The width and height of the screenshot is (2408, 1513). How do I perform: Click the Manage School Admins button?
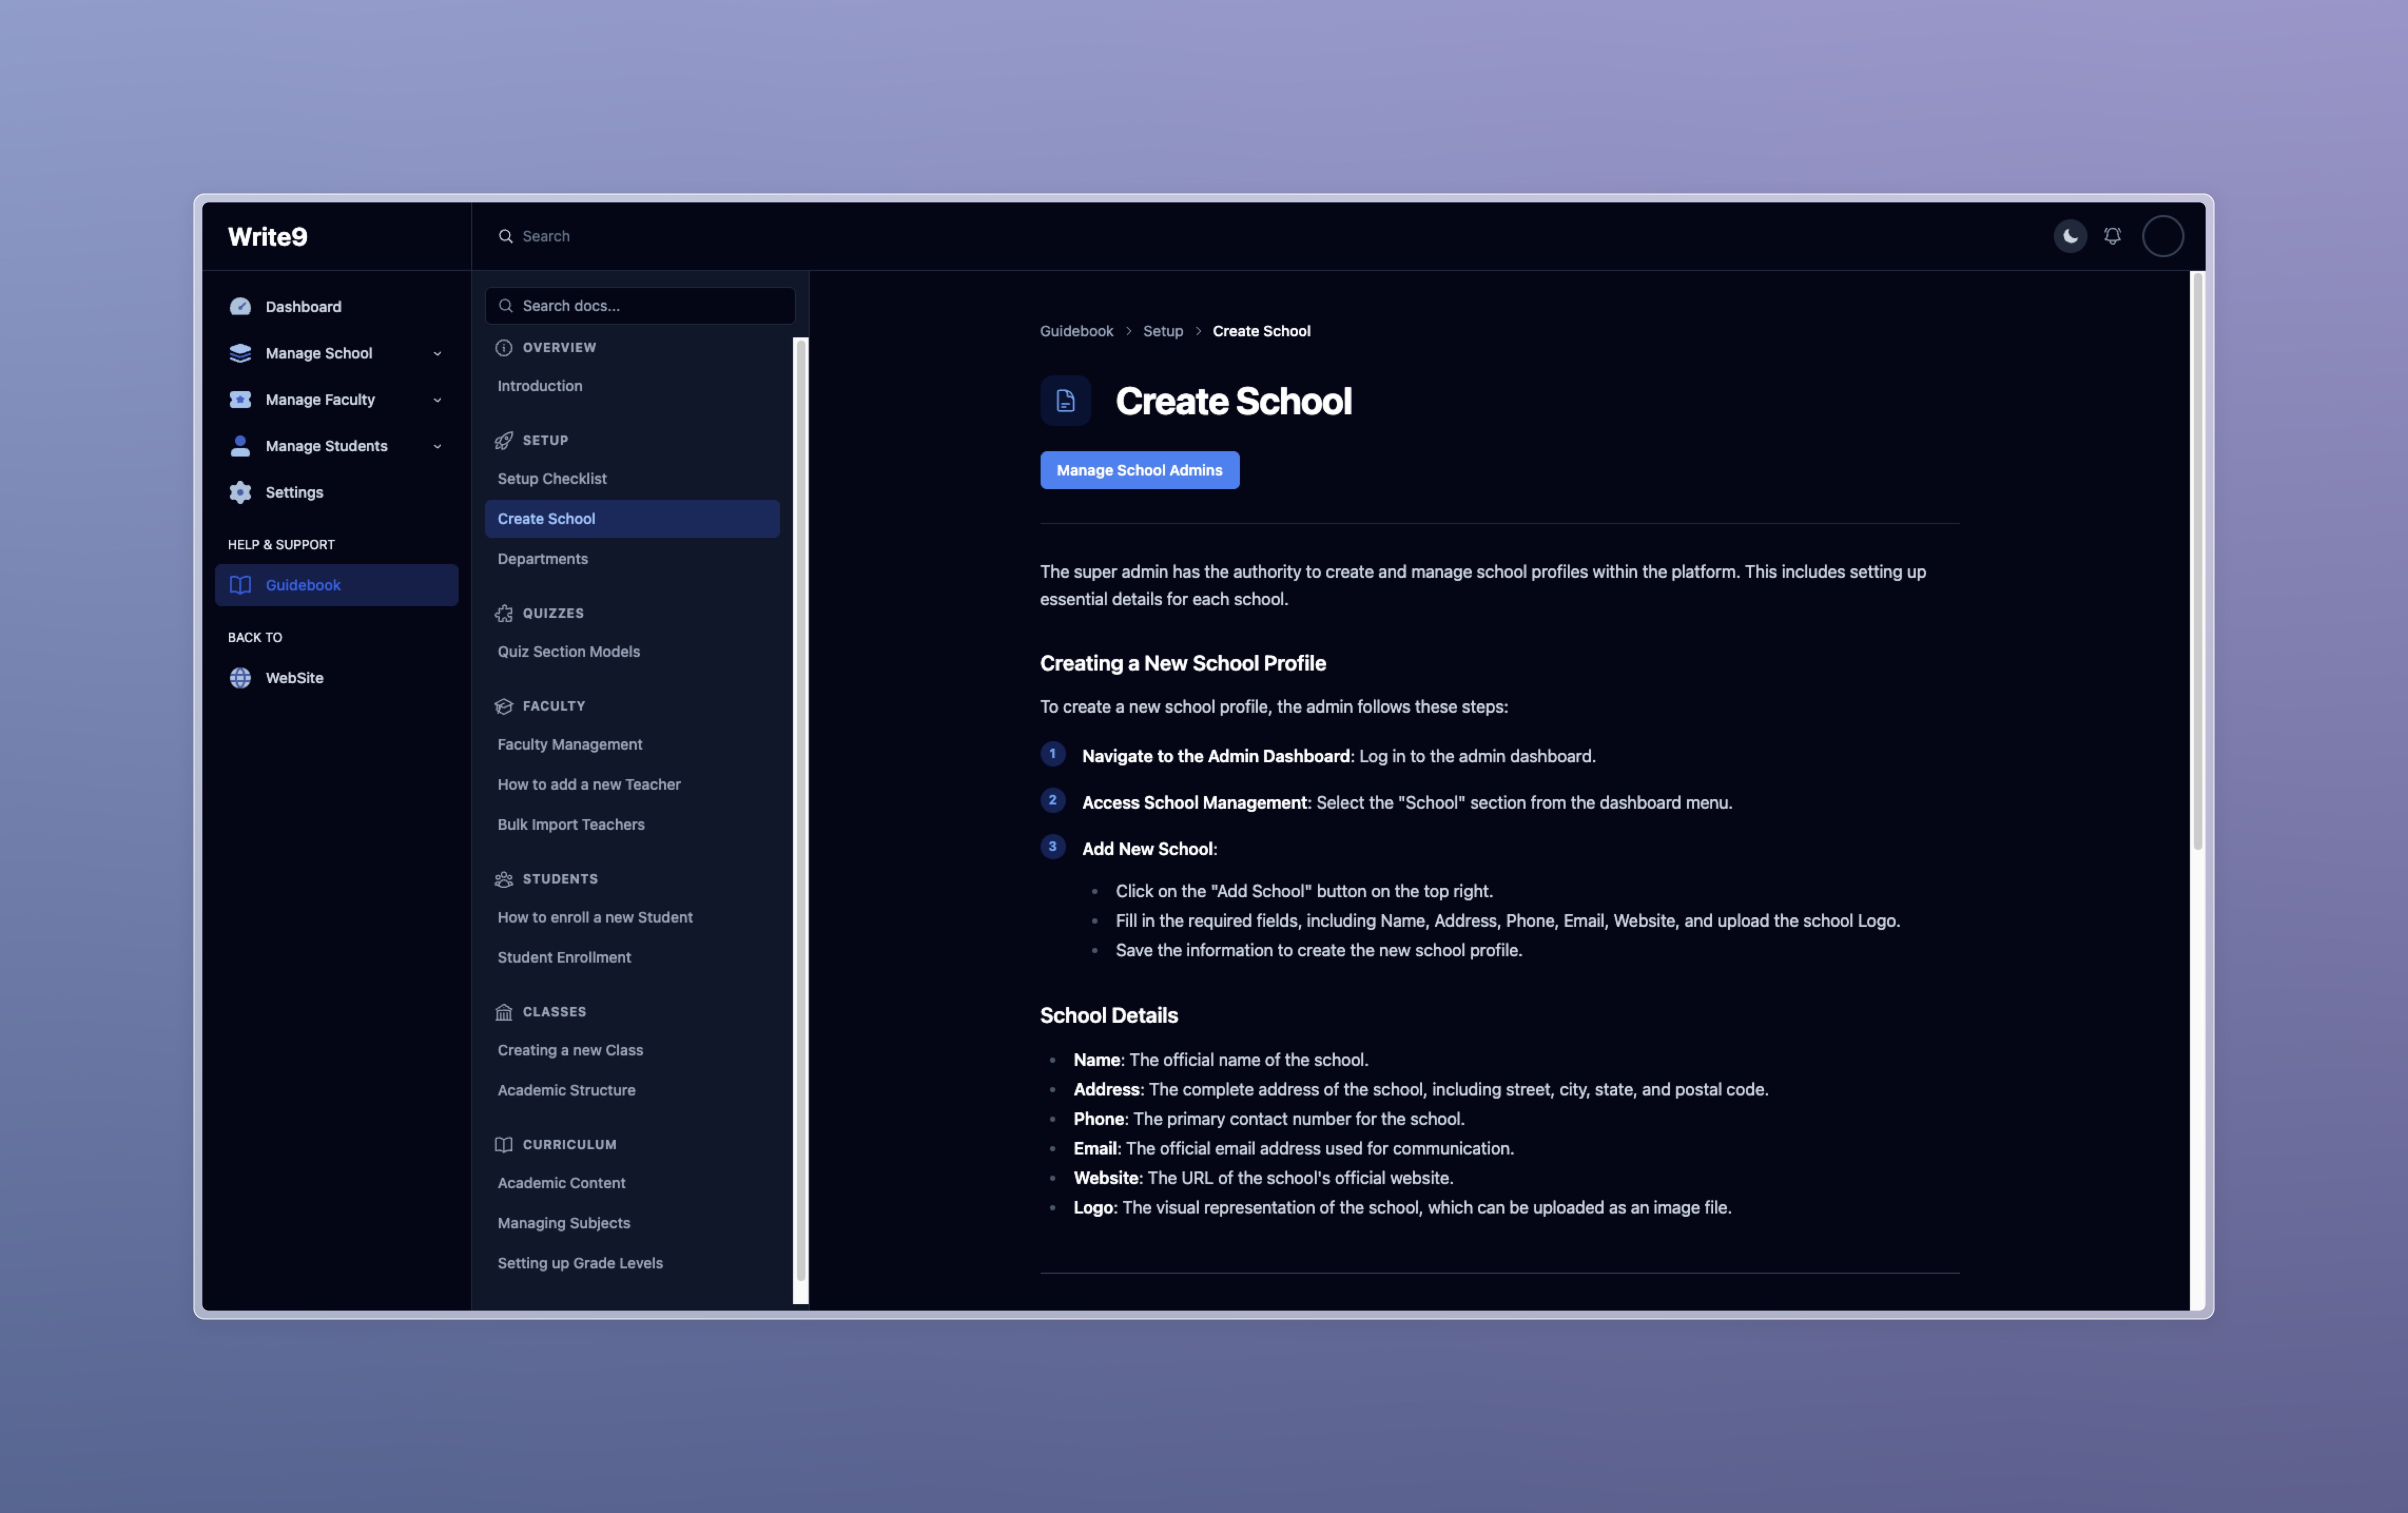[1139, 470]
